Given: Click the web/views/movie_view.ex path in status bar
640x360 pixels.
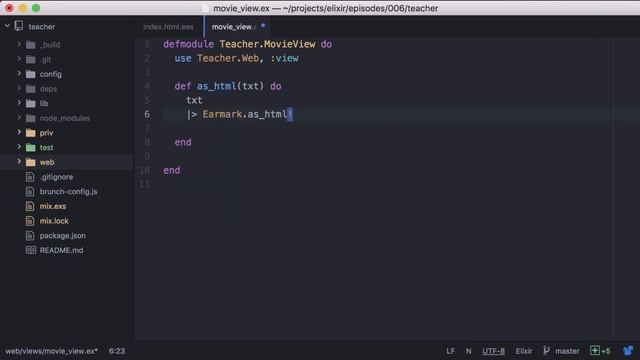Looking at the screenshot, I should click(x=51, y=351).
